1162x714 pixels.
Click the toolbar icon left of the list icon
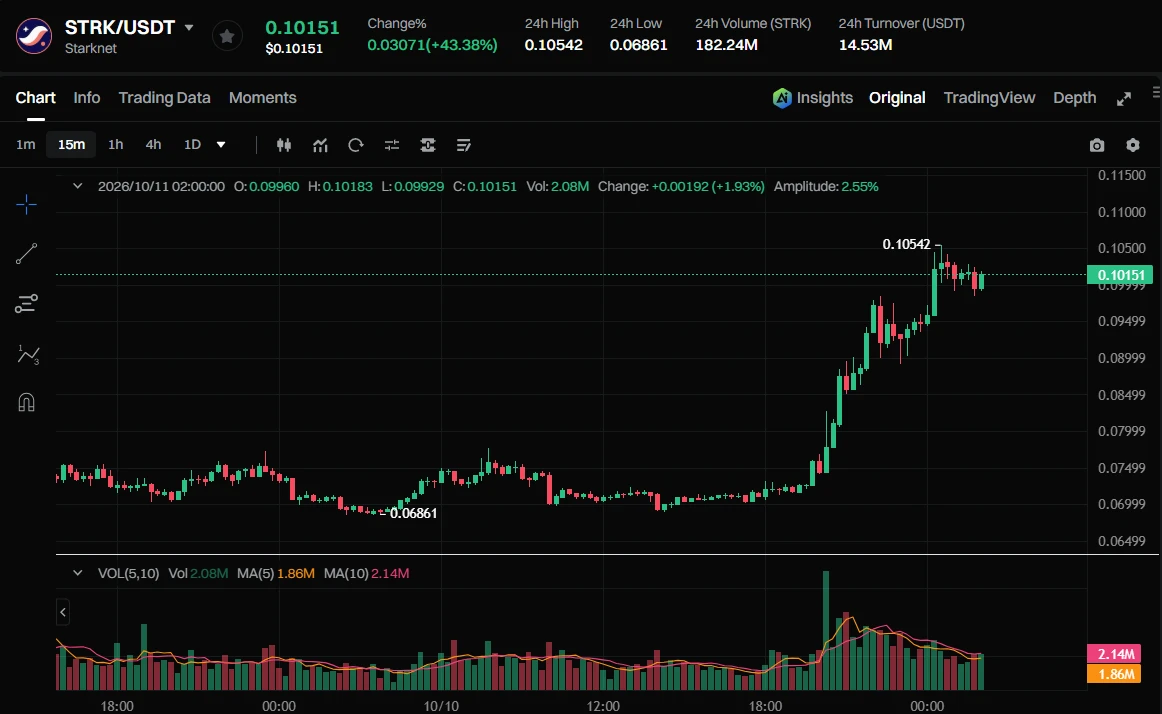pyautogui.click(x=428, y=145)
